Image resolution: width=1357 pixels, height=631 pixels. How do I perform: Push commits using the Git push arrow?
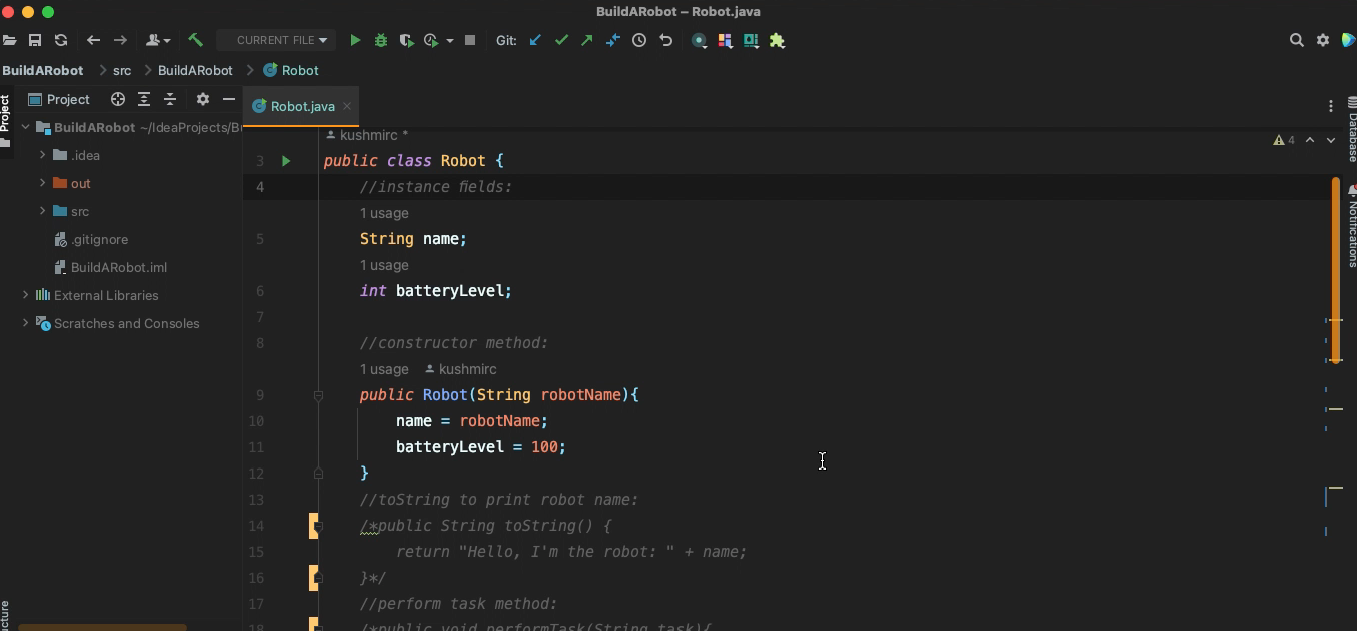click(587, 40)
